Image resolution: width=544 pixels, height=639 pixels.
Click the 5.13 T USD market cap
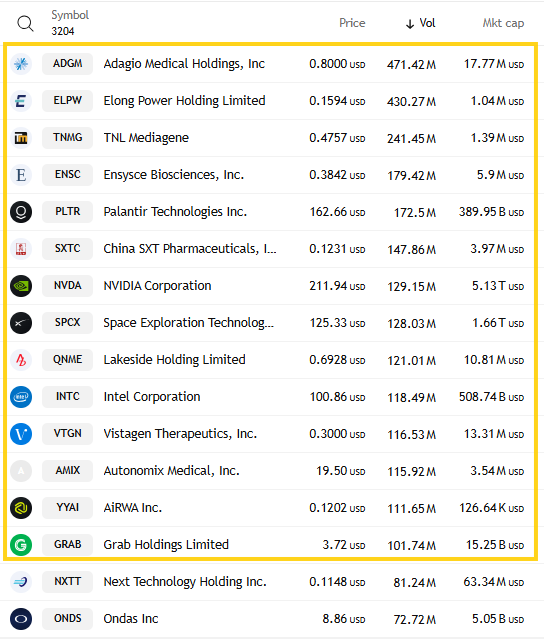pyautogui.click(x=498, y=286)
